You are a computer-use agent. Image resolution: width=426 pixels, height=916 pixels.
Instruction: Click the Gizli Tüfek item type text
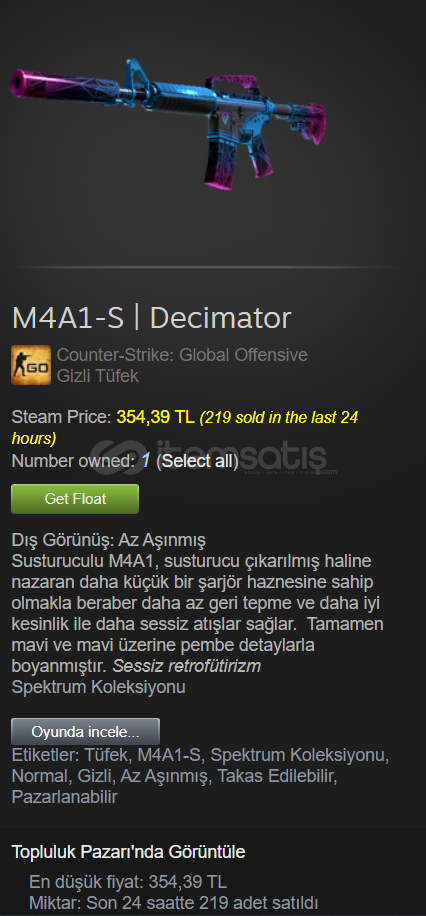[x=98, y=376]
